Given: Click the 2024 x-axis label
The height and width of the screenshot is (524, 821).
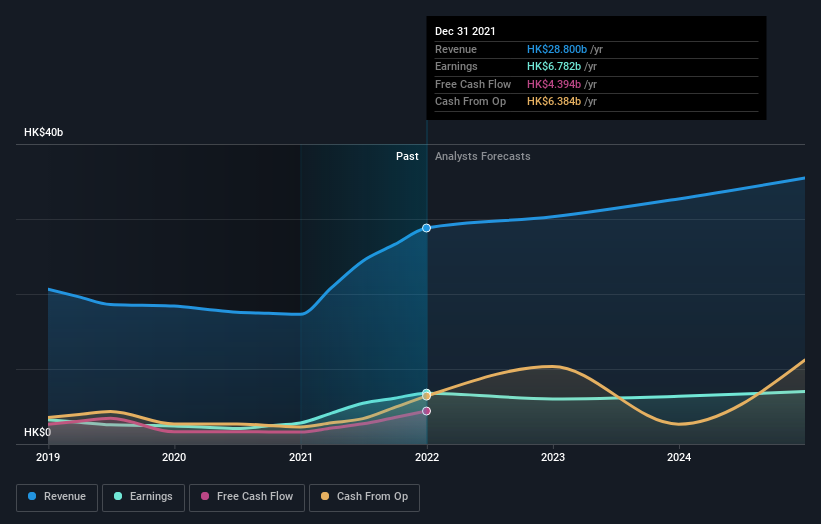Looking at the screenshot, I should tap(679, 458).
